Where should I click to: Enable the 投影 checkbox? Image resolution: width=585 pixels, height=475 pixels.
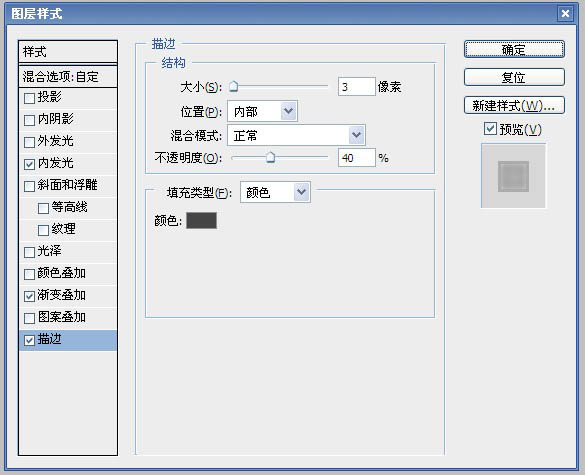pos(29,98)
